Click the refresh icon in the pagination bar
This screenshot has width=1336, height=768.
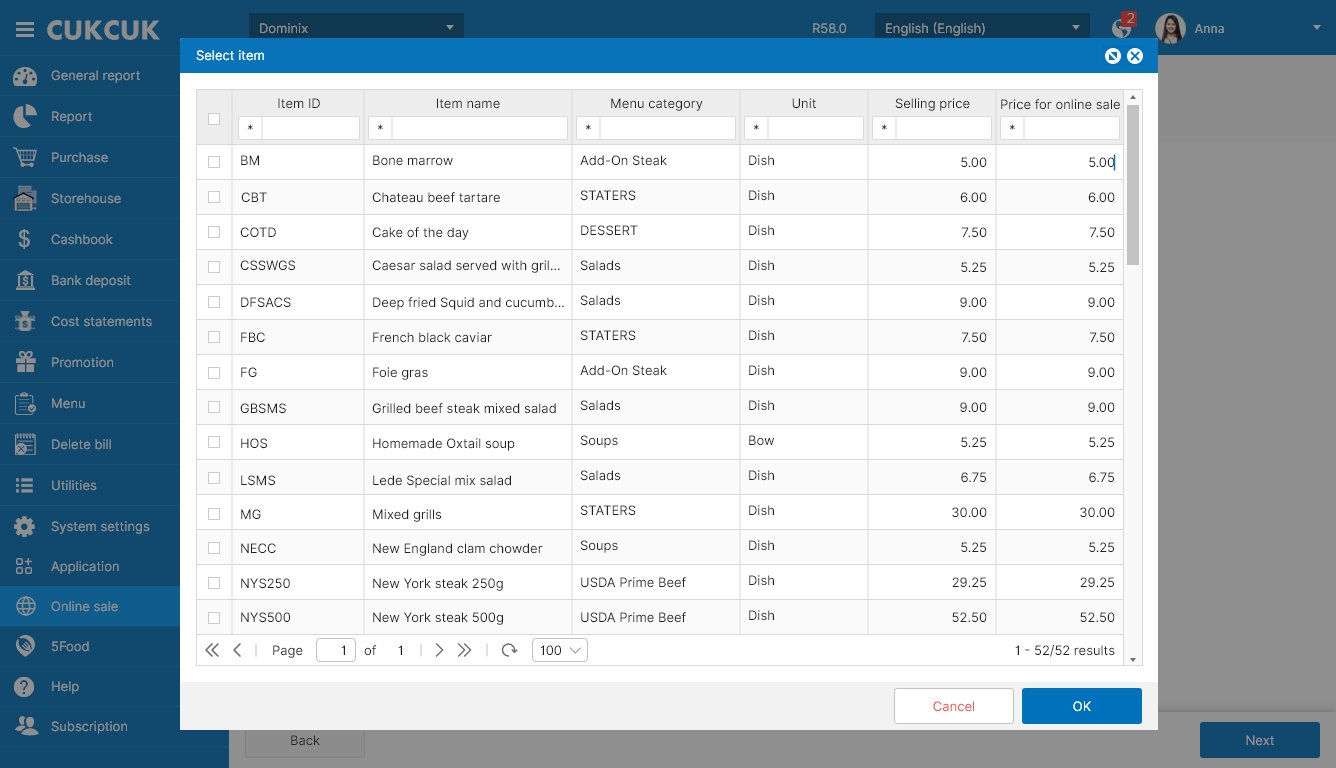pos(509,650)
